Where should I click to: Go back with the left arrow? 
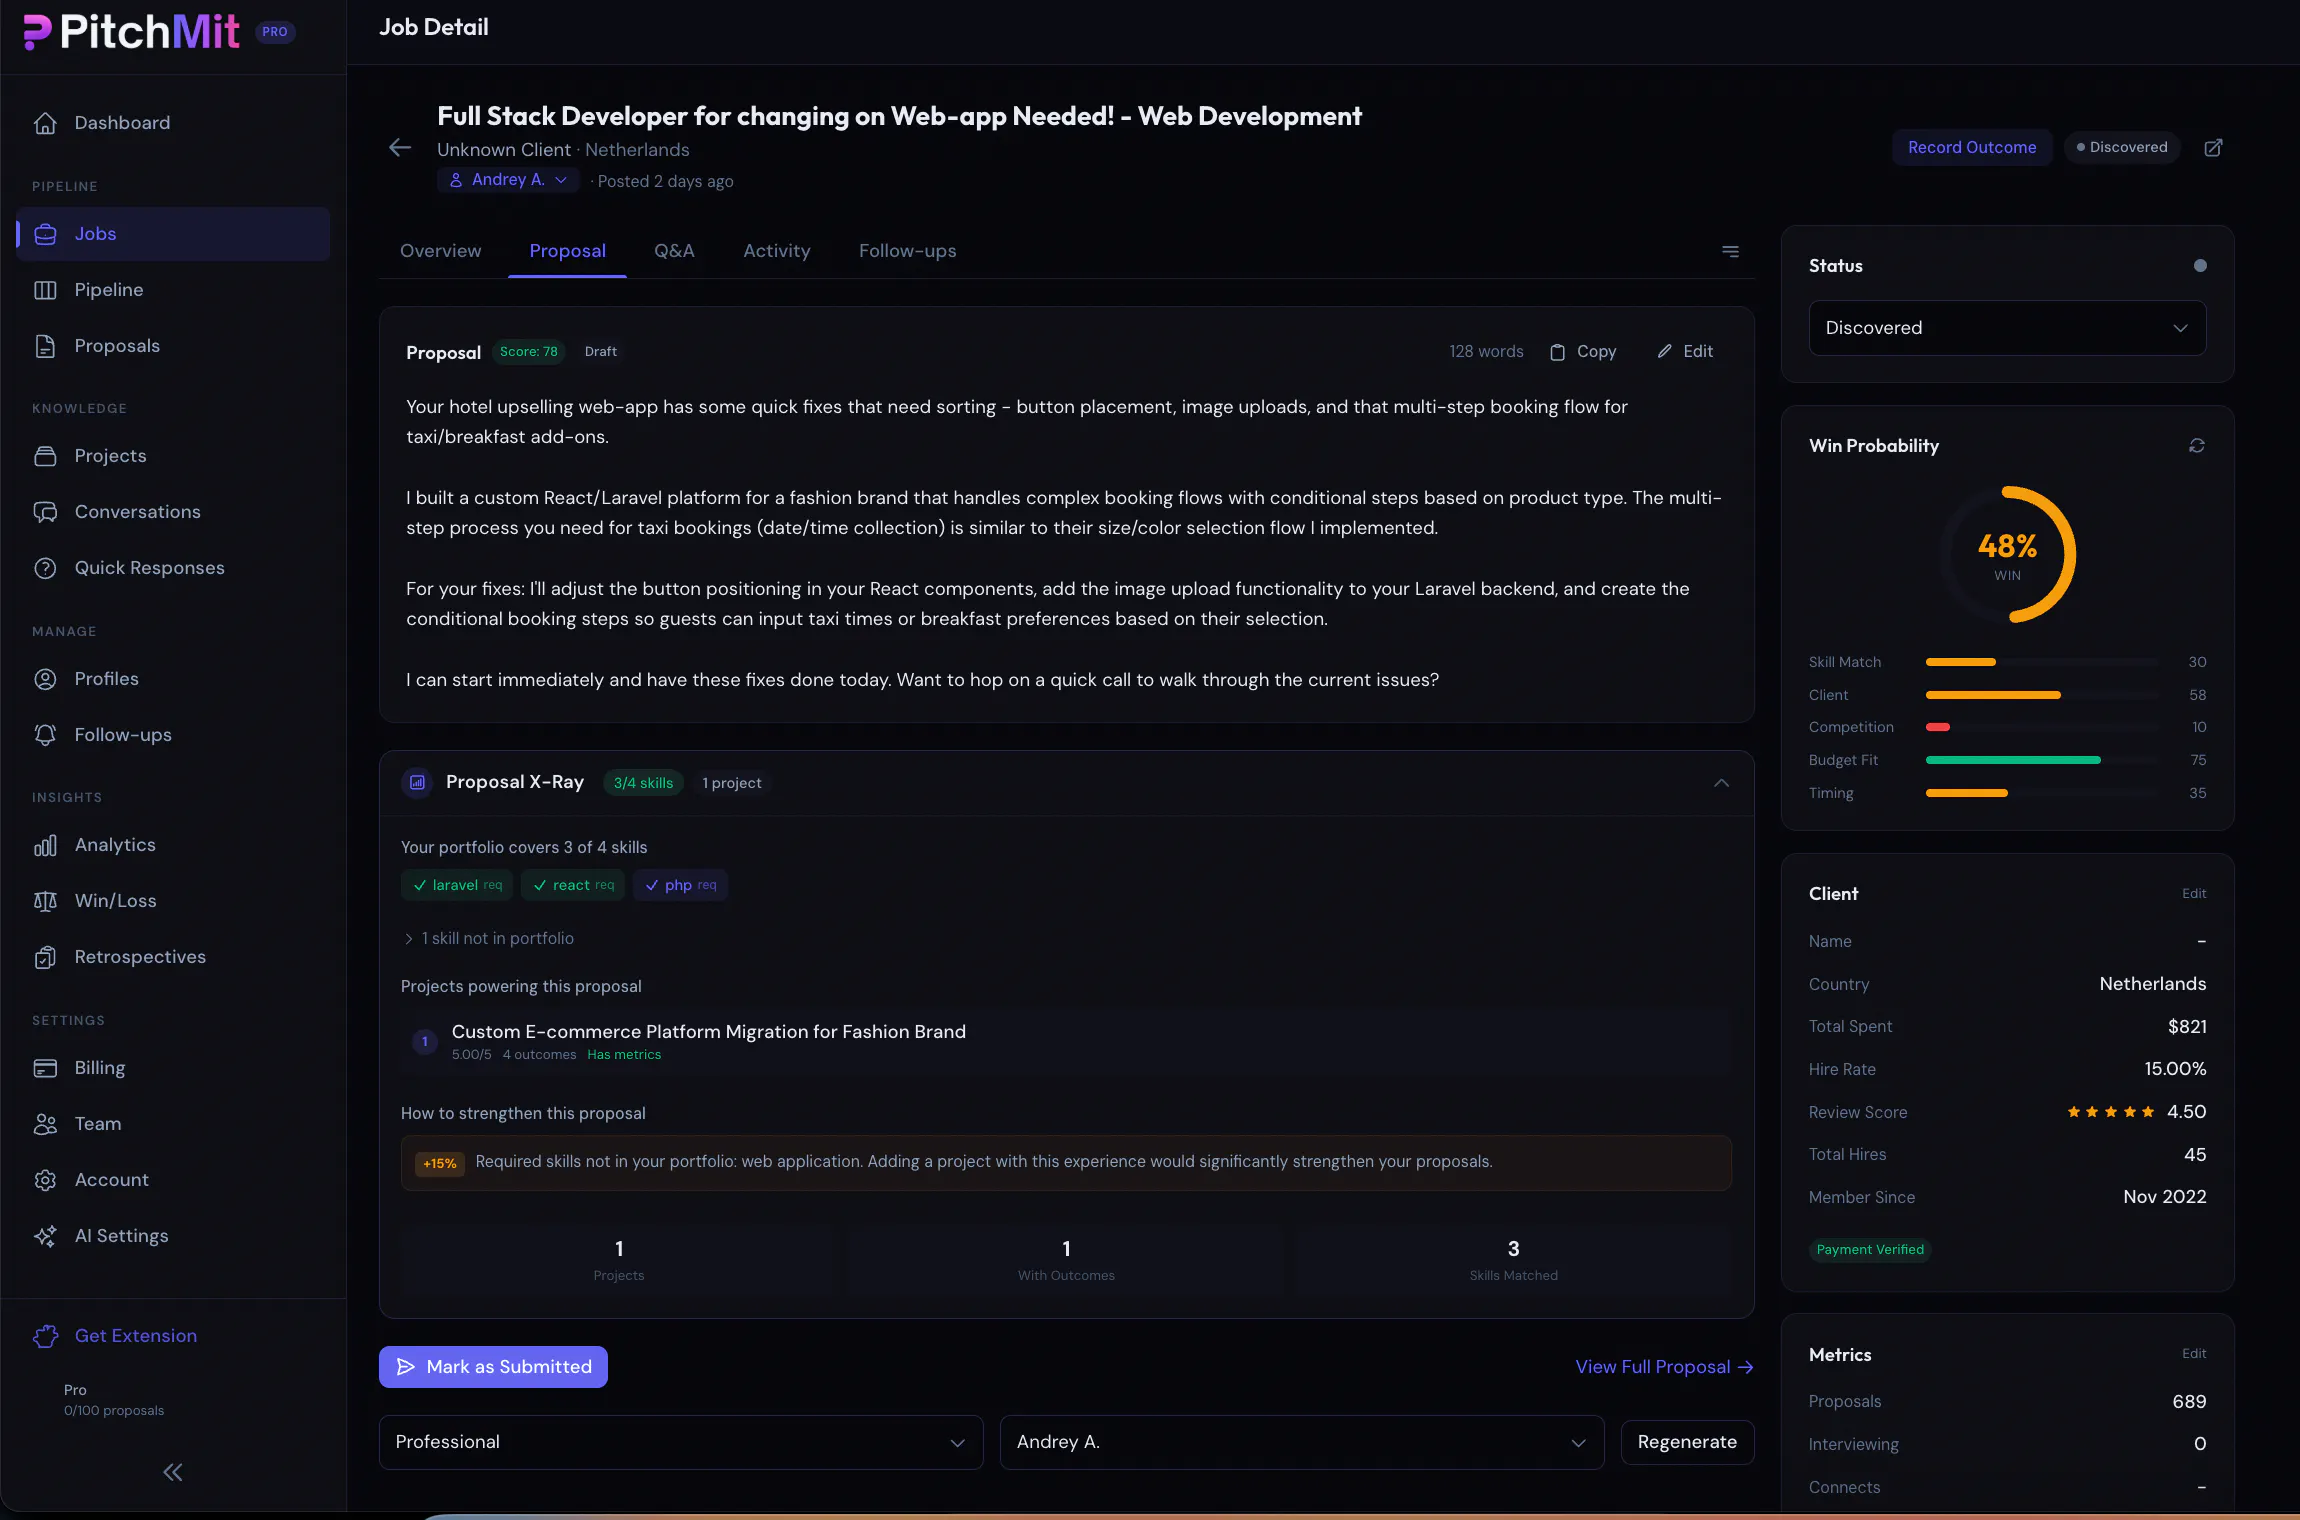(x=400, y=148)
